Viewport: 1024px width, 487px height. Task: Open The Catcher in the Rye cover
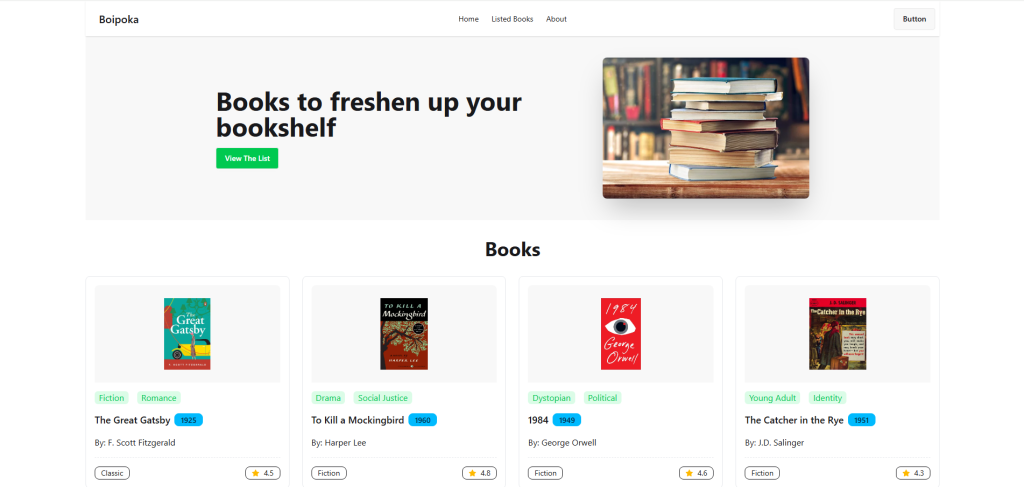(x=838, y=334)
